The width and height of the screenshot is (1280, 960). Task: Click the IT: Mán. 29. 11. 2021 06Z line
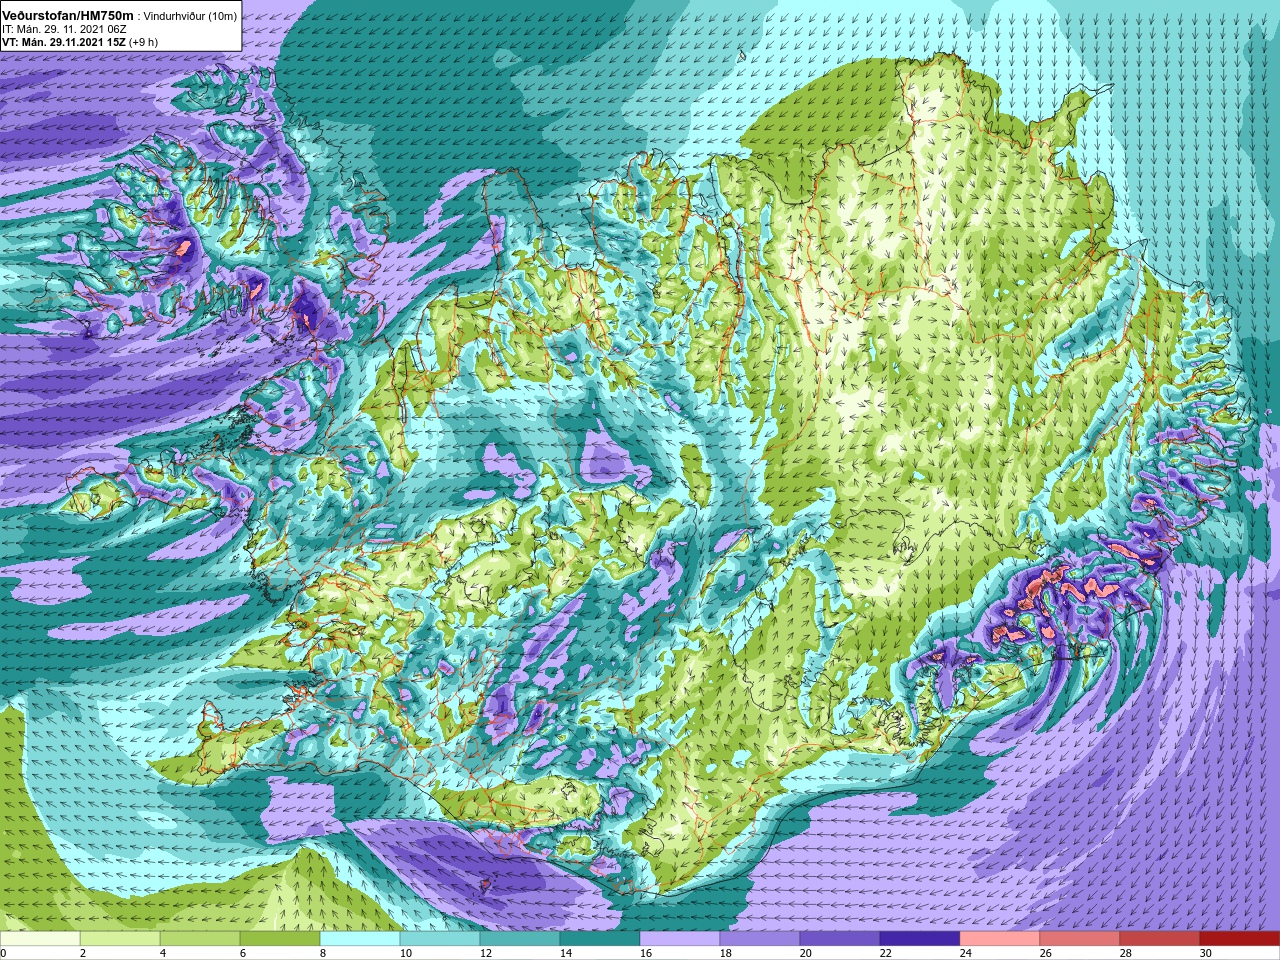coord(64,29)
